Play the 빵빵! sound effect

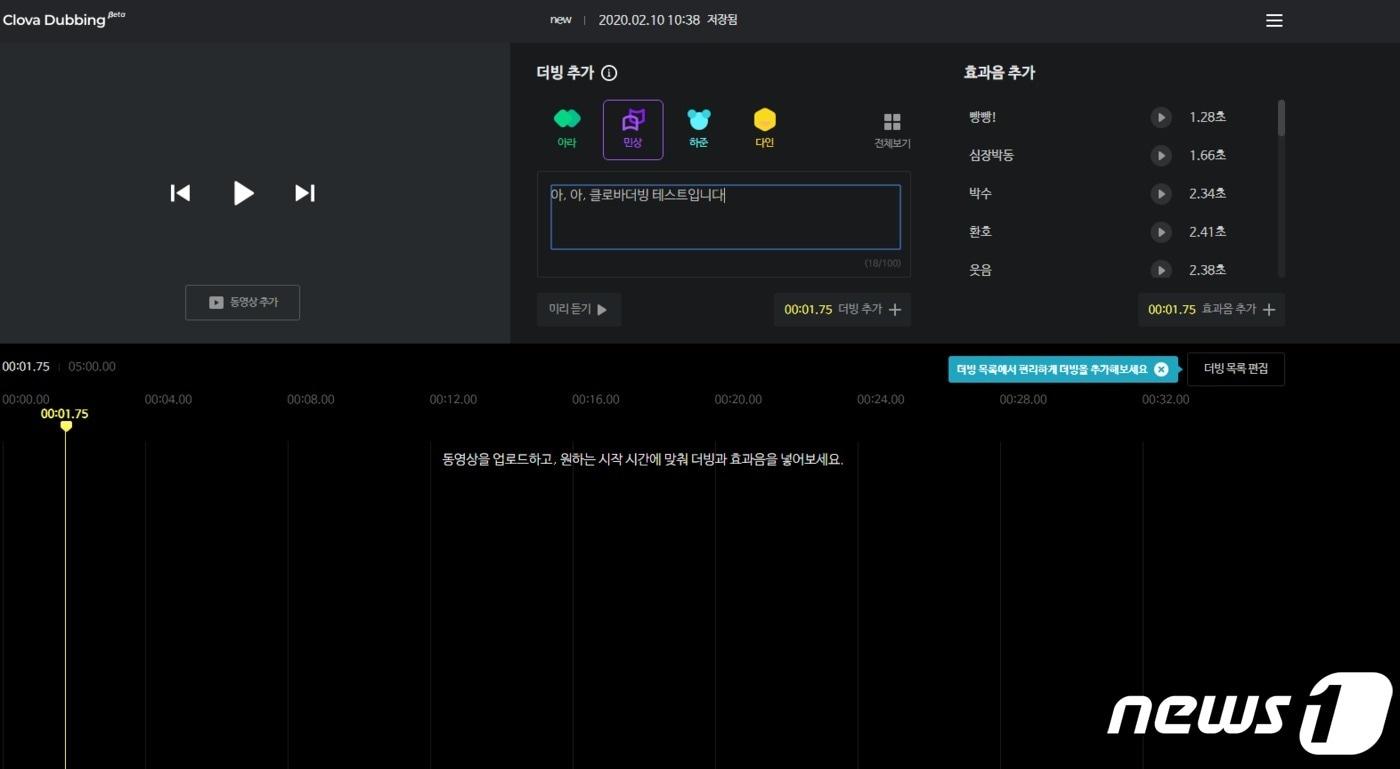[1160, 117]
